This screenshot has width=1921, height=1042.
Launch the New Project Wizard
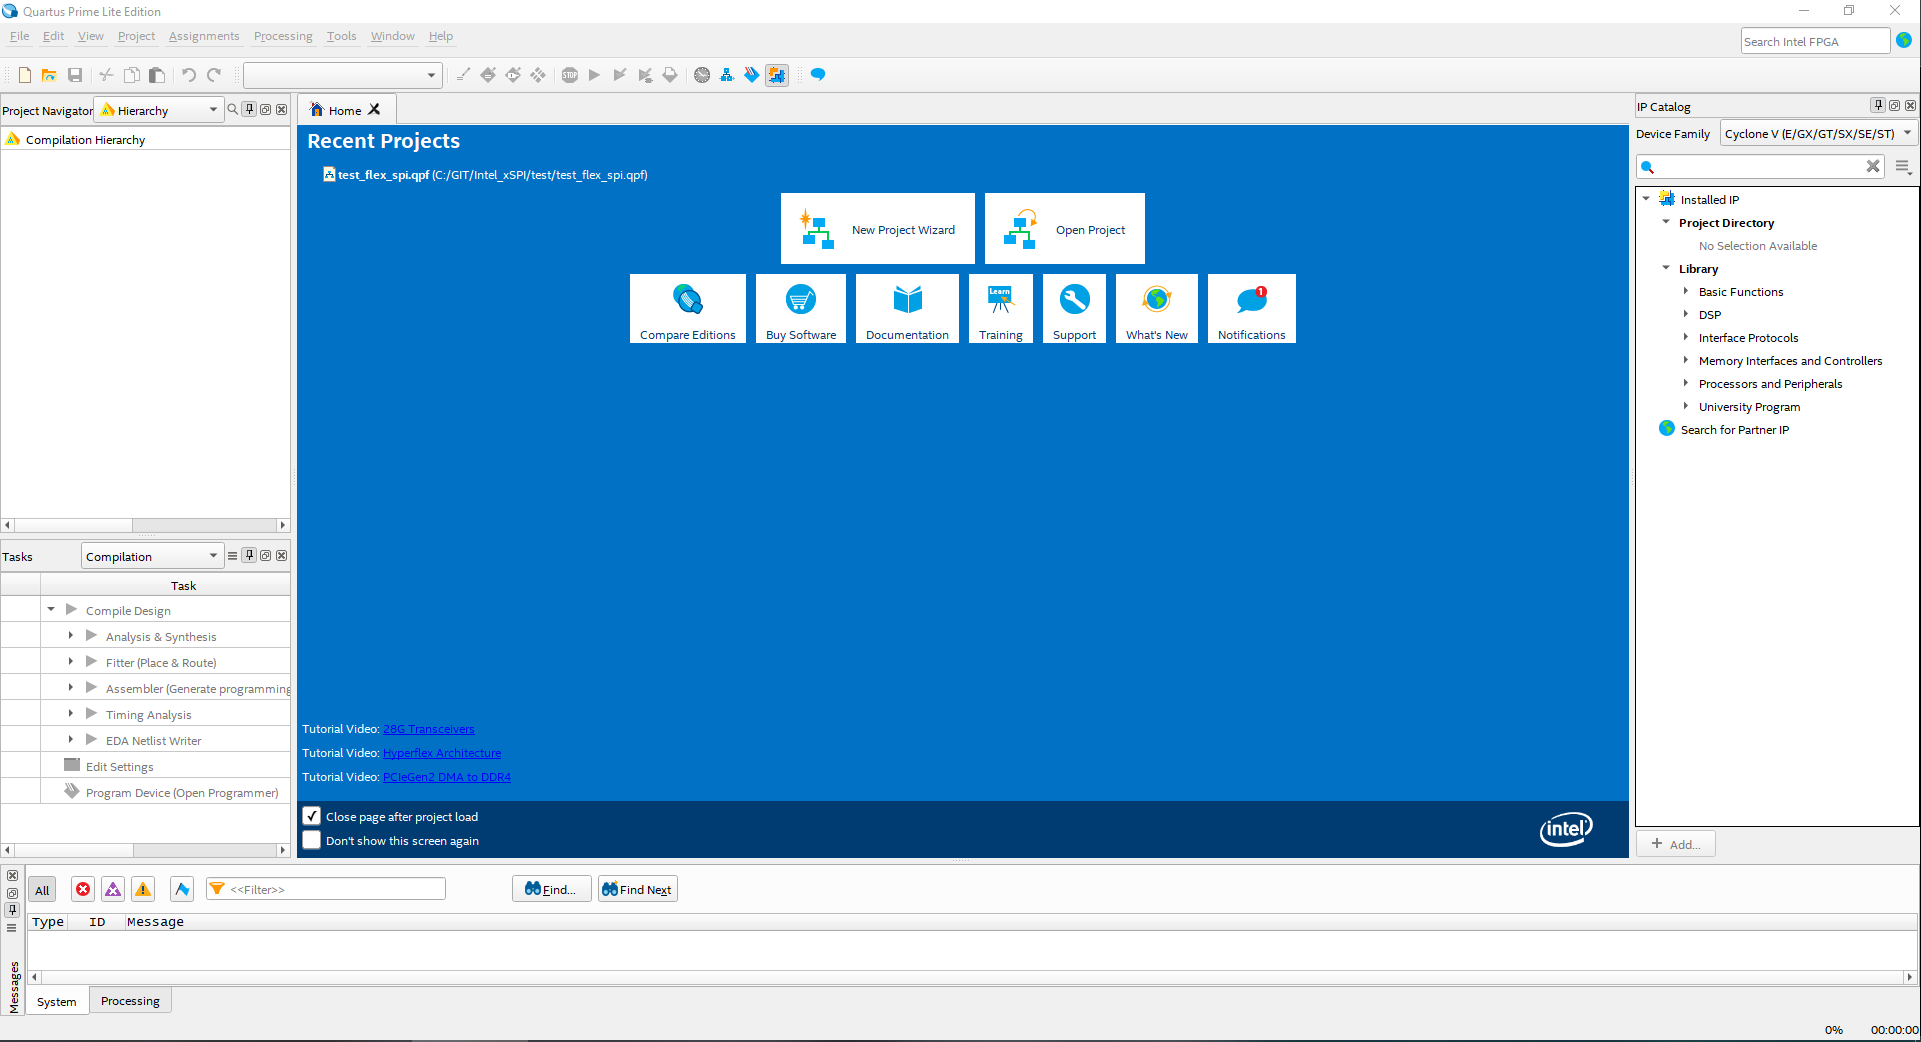coord(878,229)
